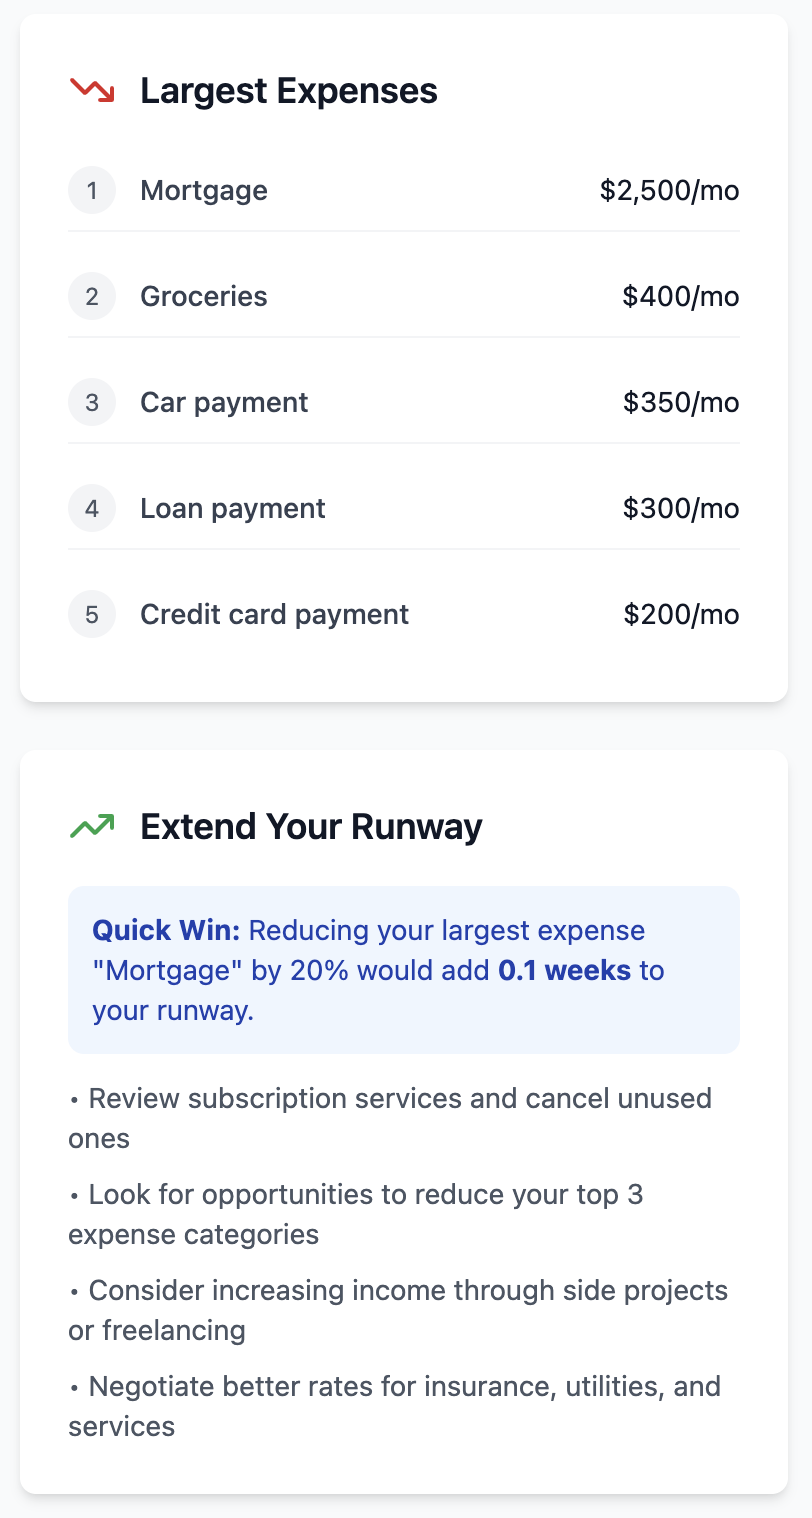Image resolution: width=812 pixels, height=1518 pixels.
Task: Open the Groceries expense row
Action: pyautogui.click(x=404, y=296)
